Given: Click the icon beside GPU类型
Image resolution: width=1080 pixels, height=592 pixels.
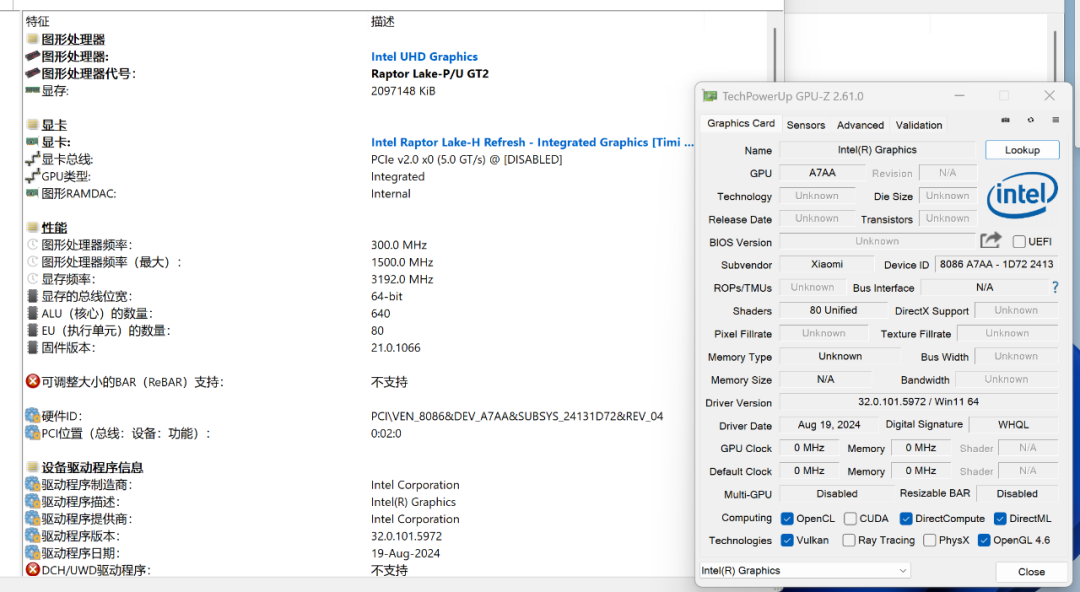Looking at the screenshot, I should pos(32,176).
